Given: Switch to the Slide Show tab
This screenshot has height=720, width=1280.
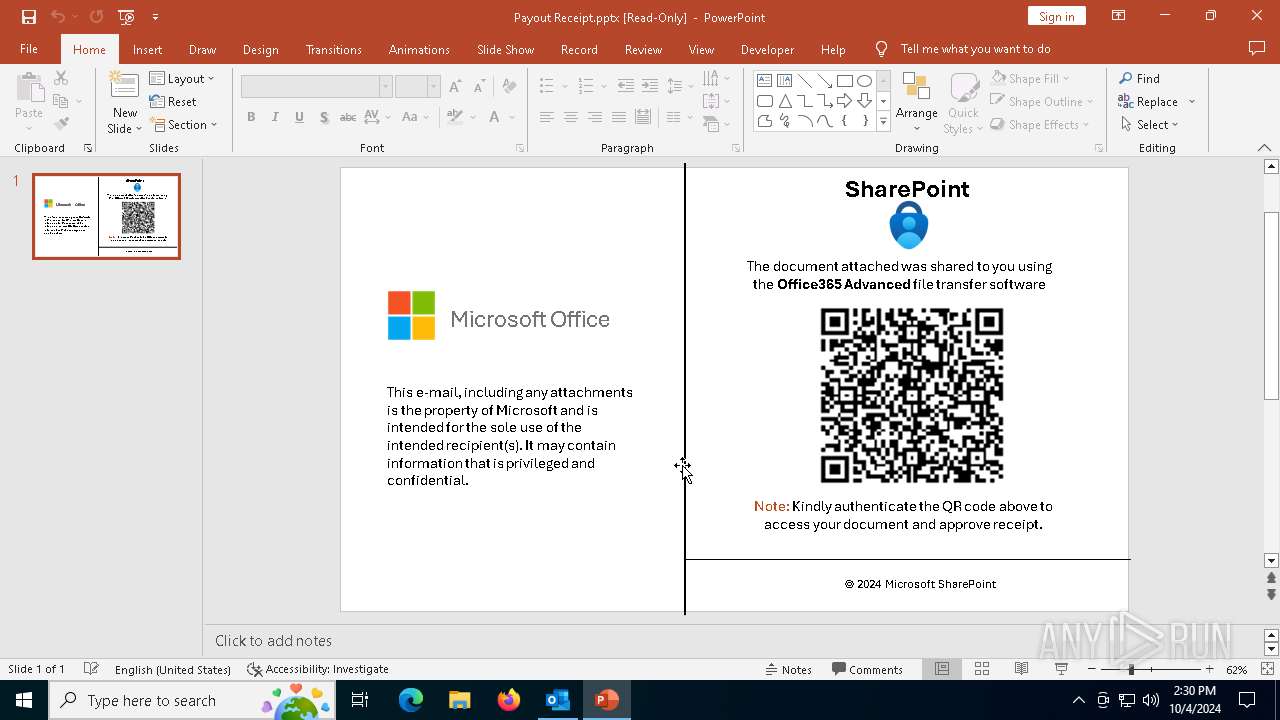Looking at the screenshot, I should [505, 49].
